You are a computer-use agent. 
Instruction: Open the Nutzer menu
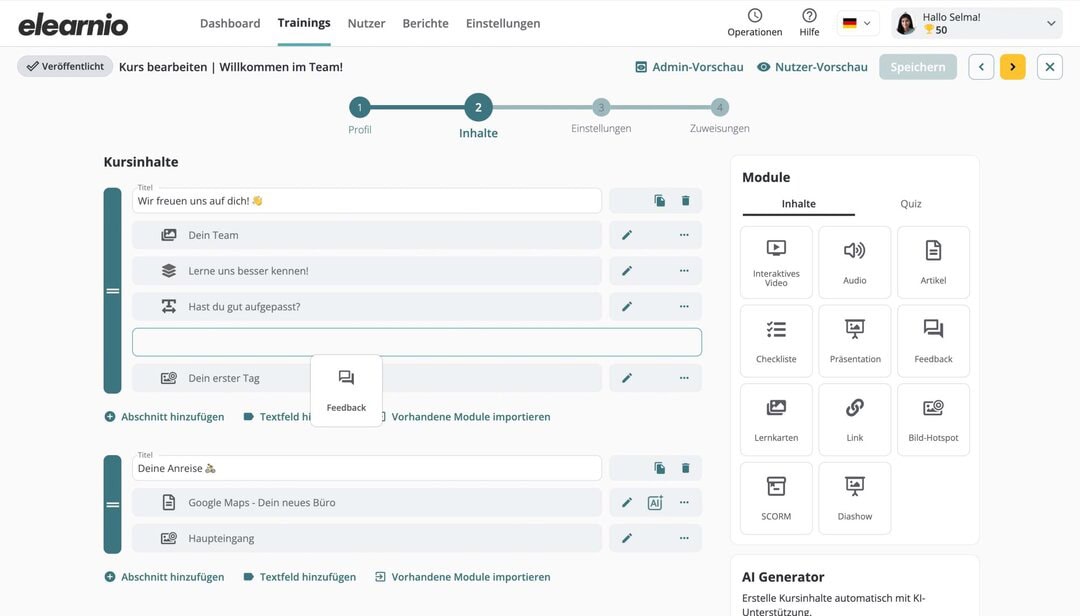pos(366,23)
